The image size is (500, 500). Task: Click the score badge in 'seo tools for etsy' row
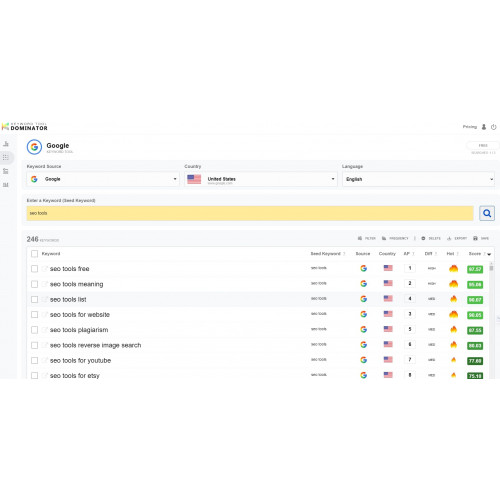[475, 376]
